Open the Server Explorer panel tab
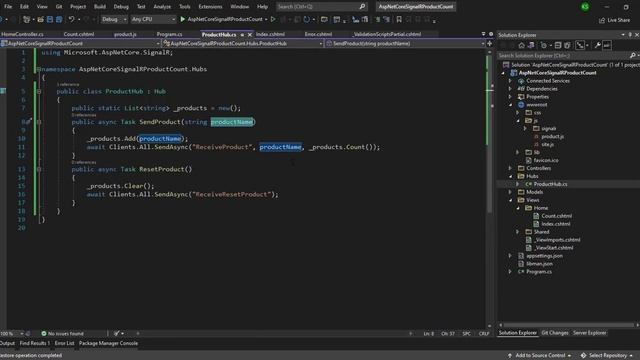Screen dimensions: 640x360 [x=589, y=333]
